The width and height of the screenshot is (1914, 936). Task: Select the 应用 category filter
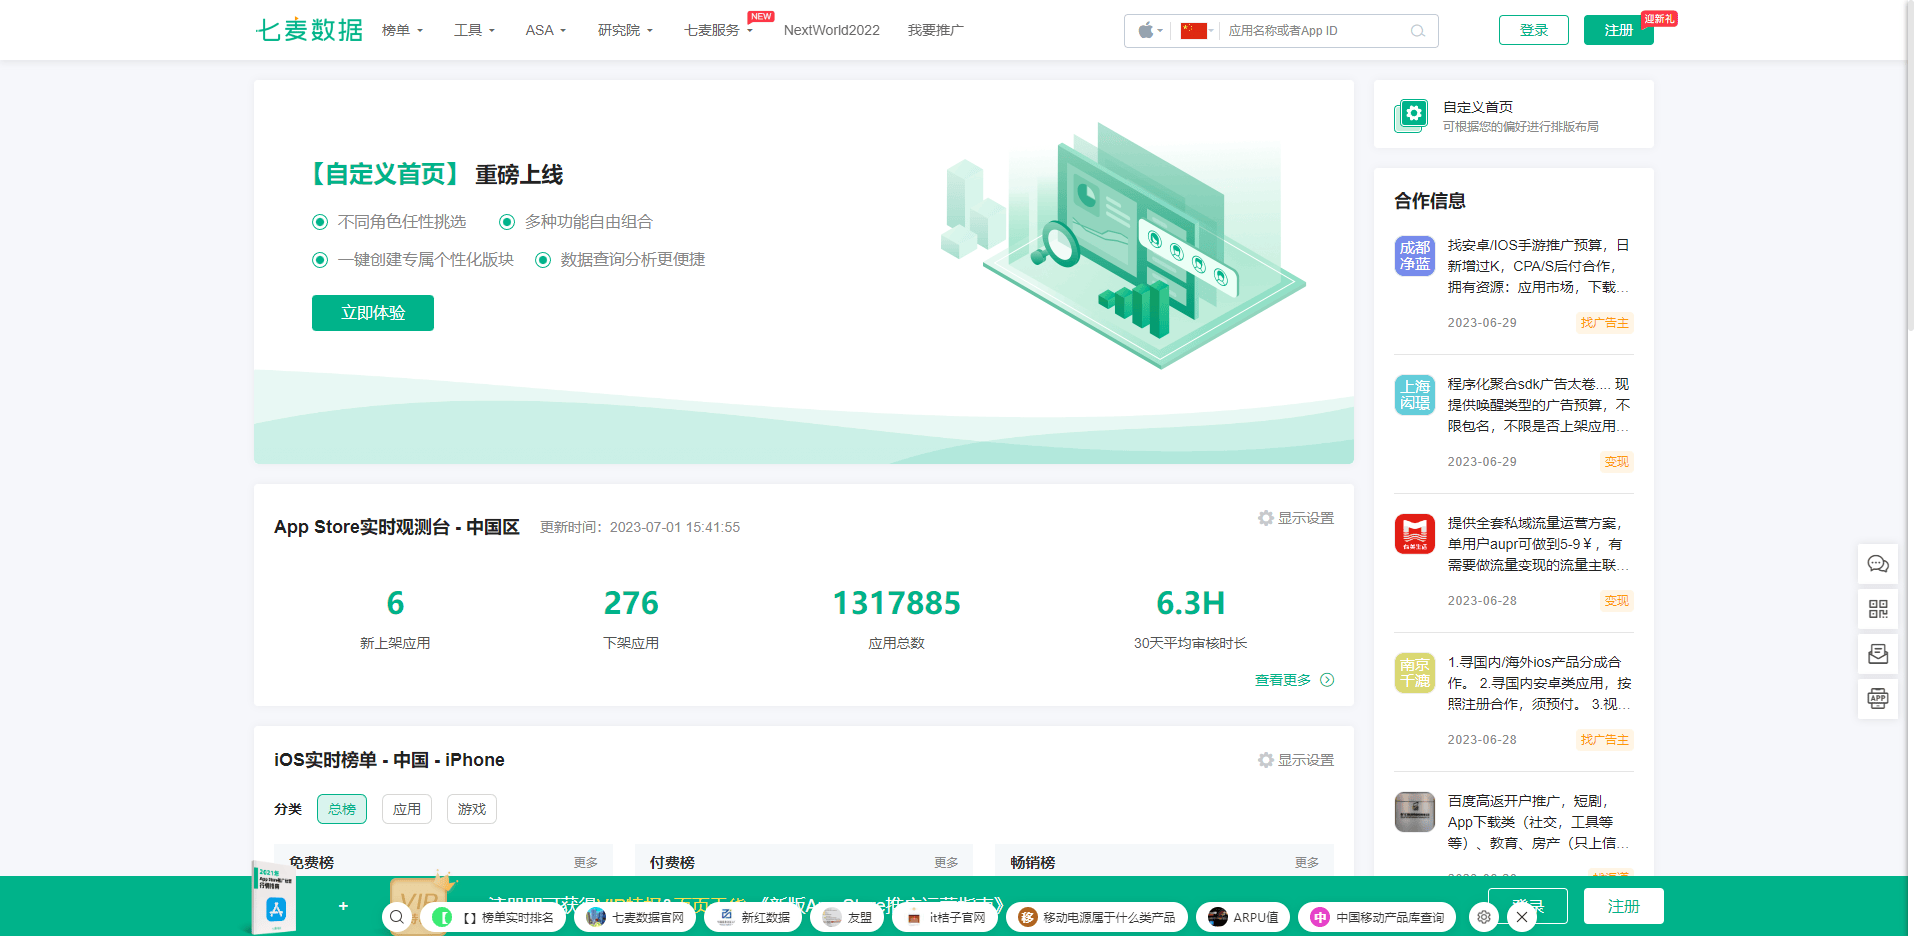(x=406, y=809)
